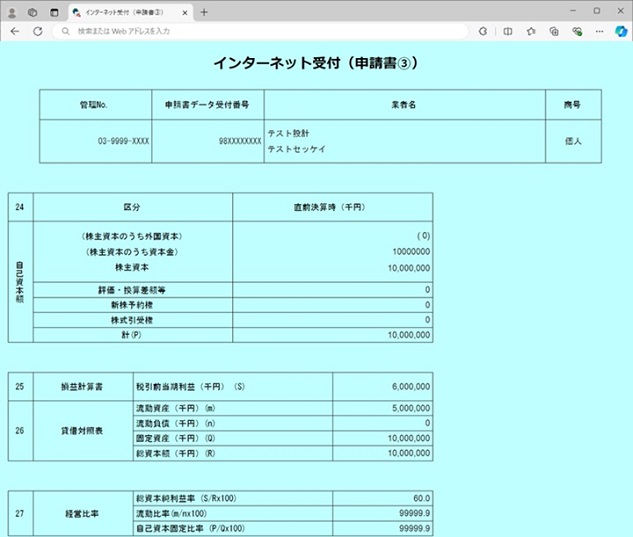Click the search magnifier icon in address bar

pyautogui.click(x=65, y=31)
